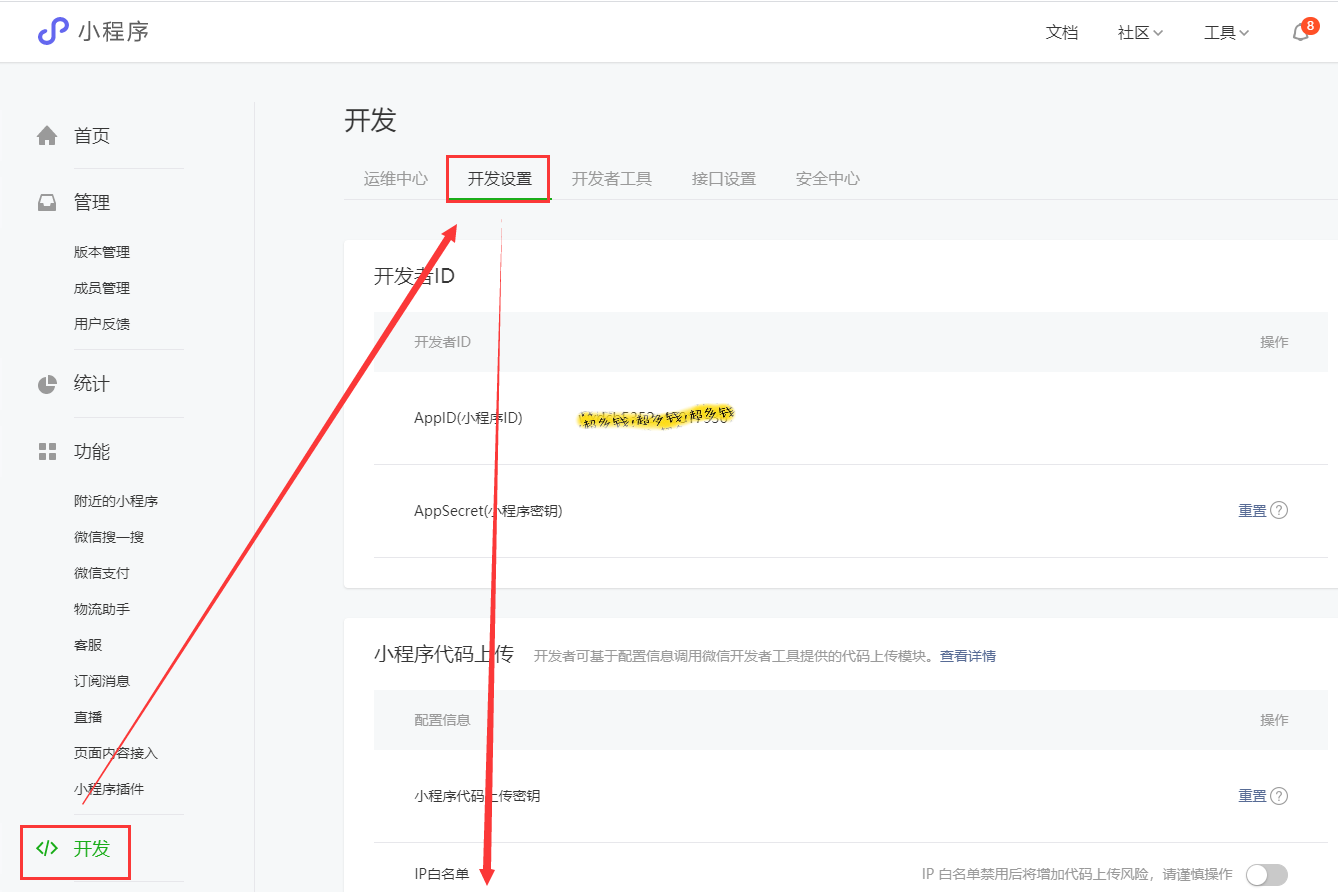The image size is (1338, 892).
Task: Open the 文档 link in header
Action: 1062,32
